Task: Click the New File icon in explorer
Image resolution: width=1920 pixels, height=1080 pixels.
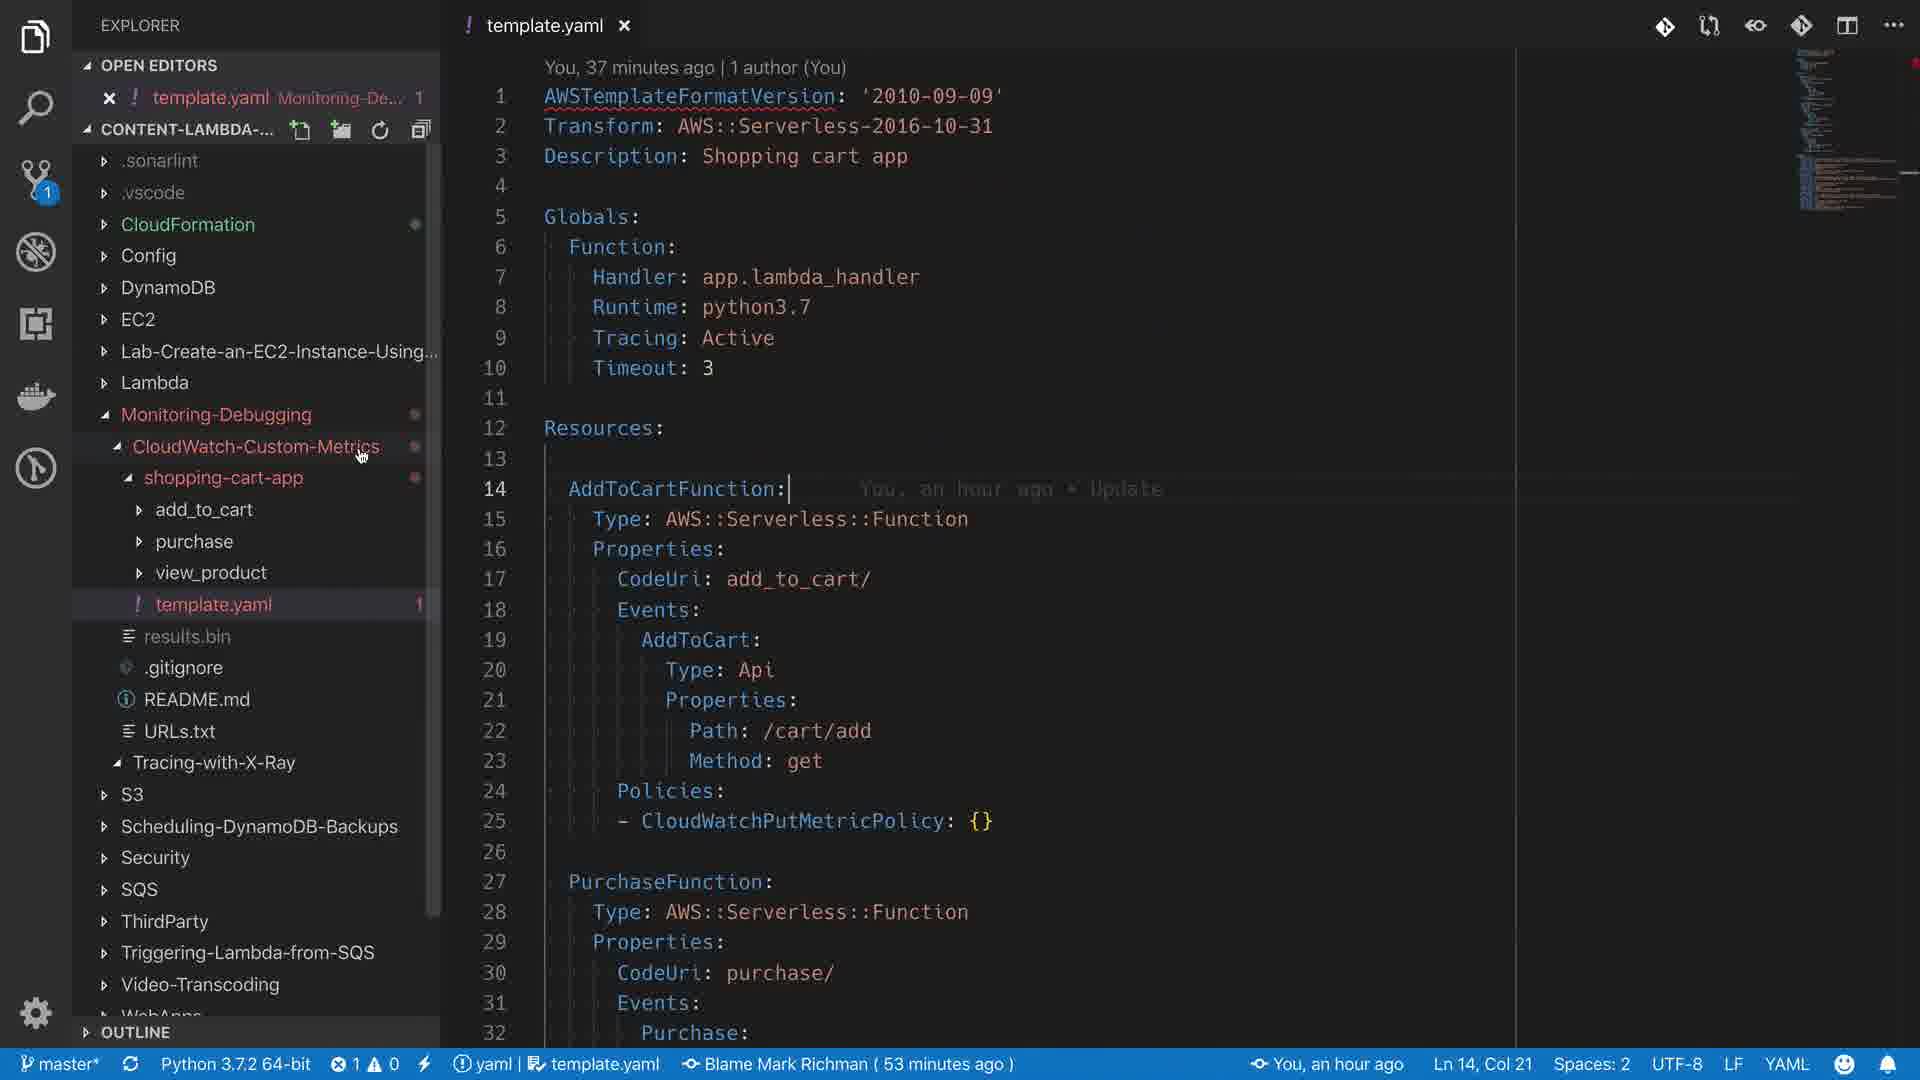Action: tap(300, 130)
